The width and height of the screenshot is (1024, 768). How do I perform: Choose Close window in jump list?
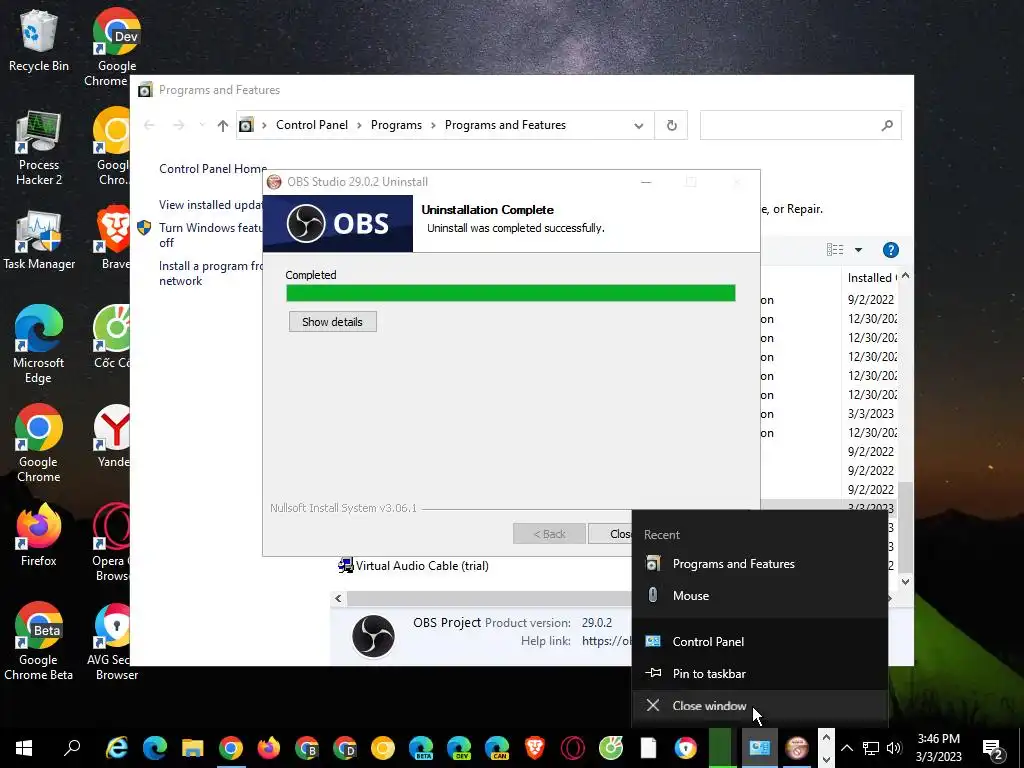pyautogui.click(x=760, y=705)
